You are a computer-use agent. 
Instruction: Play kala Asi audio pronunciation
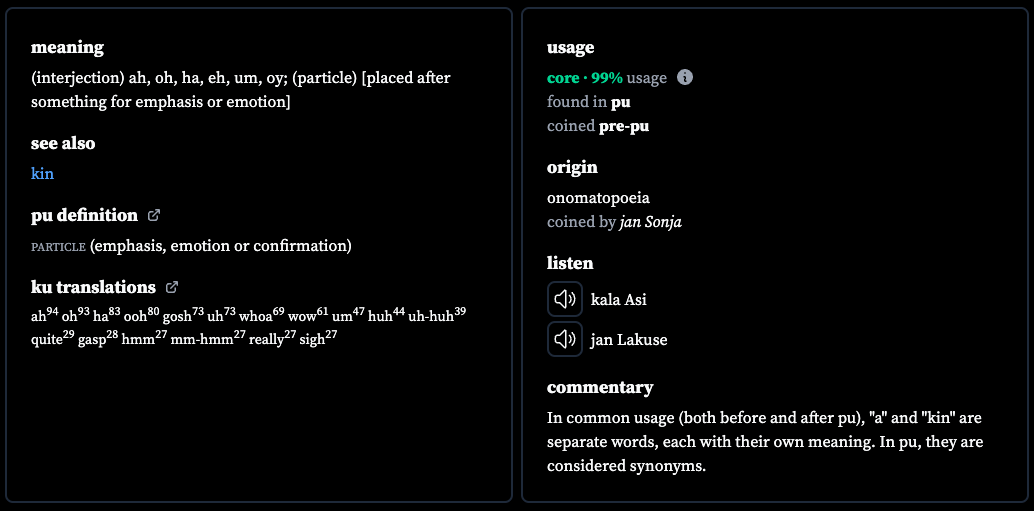click(x=564, y=299)
